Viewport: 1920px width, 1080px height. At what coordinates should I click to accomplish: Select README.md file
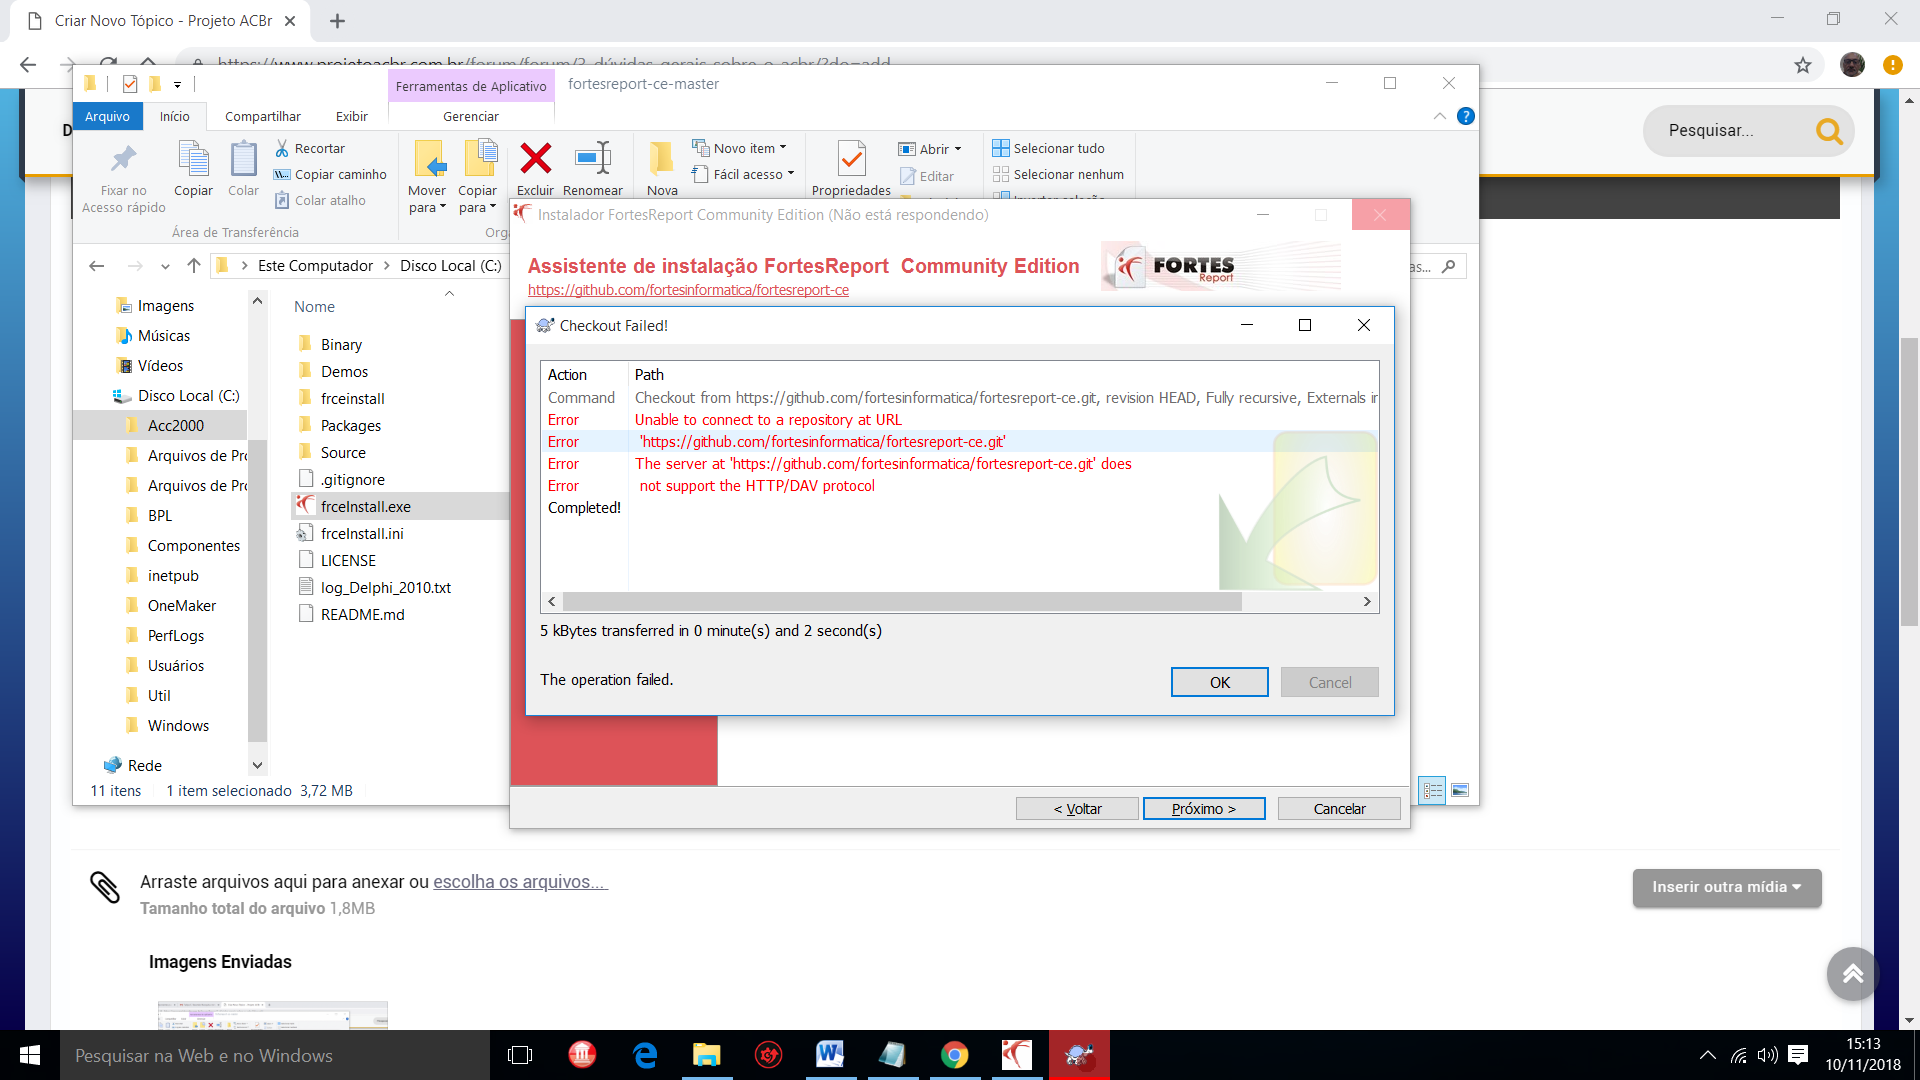click(x=362, y=614)
